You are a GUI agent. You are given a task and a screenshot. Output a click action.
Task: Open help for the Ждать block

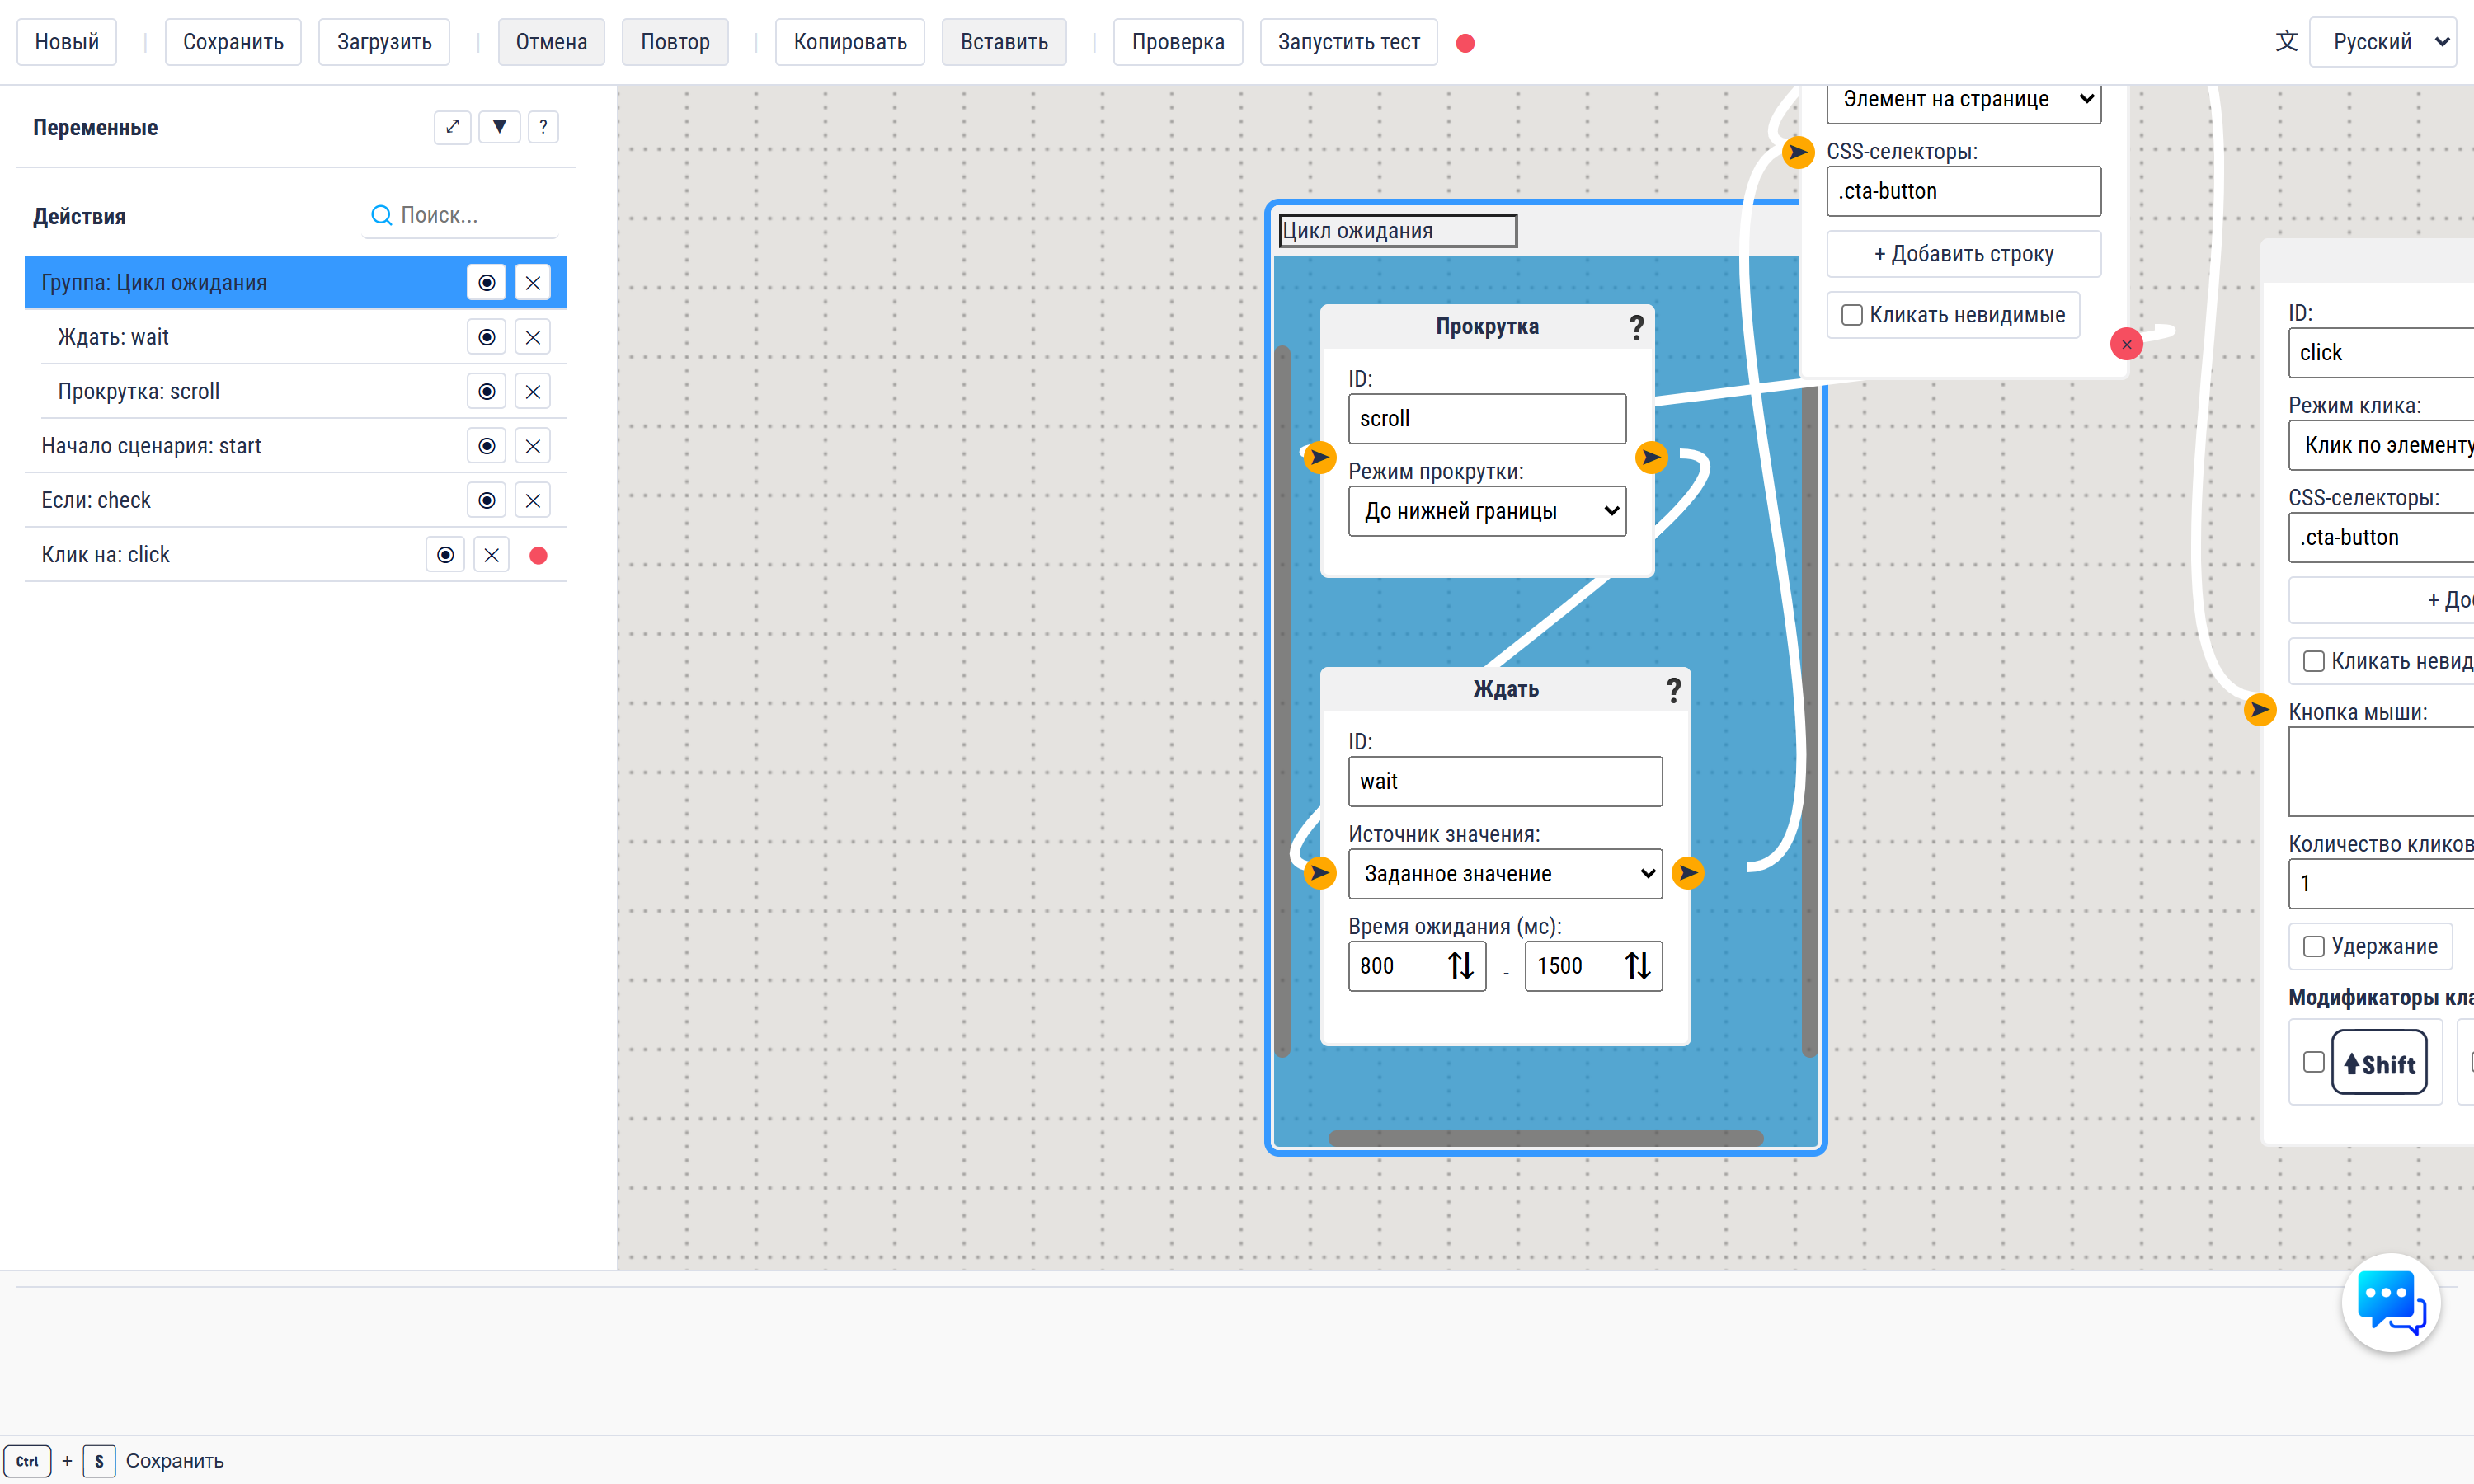pos(1673,690)
